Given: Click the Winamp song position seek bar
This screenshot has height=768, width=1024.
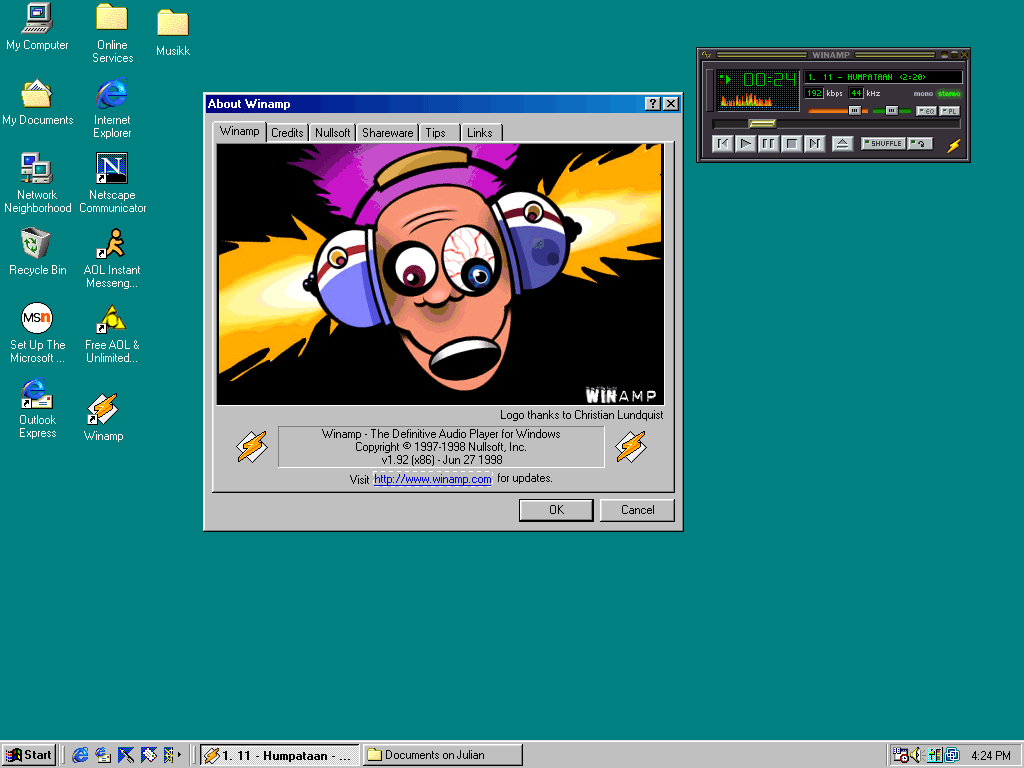Looking at the screenshot, I should [x=837, y=123].
